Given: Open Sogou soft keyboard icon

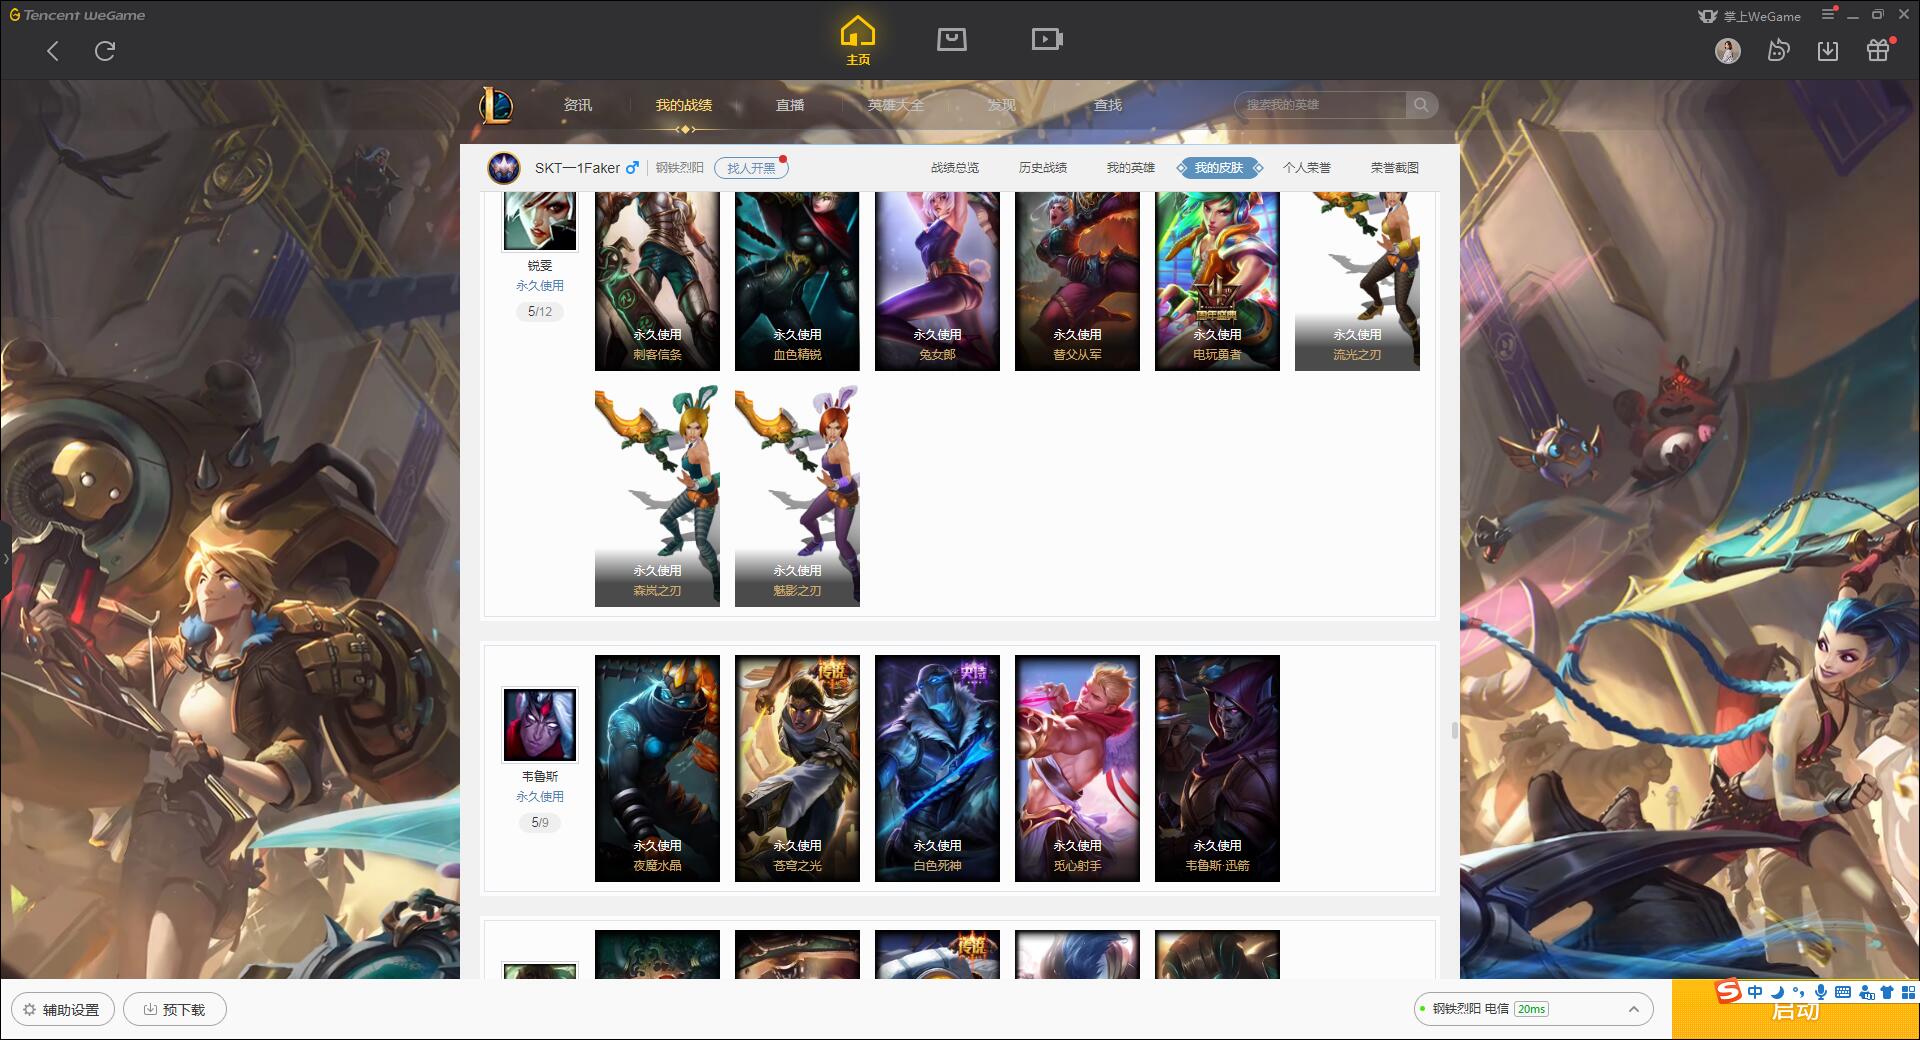Looking at the screenshot, I should coord(1843,992).
